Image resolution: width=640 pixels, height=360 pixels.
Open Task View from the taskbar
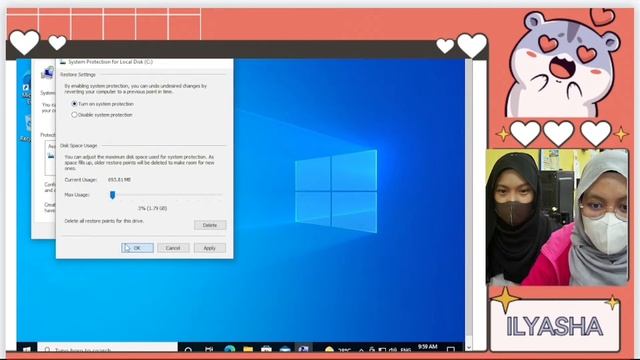(x=209, y=349)
